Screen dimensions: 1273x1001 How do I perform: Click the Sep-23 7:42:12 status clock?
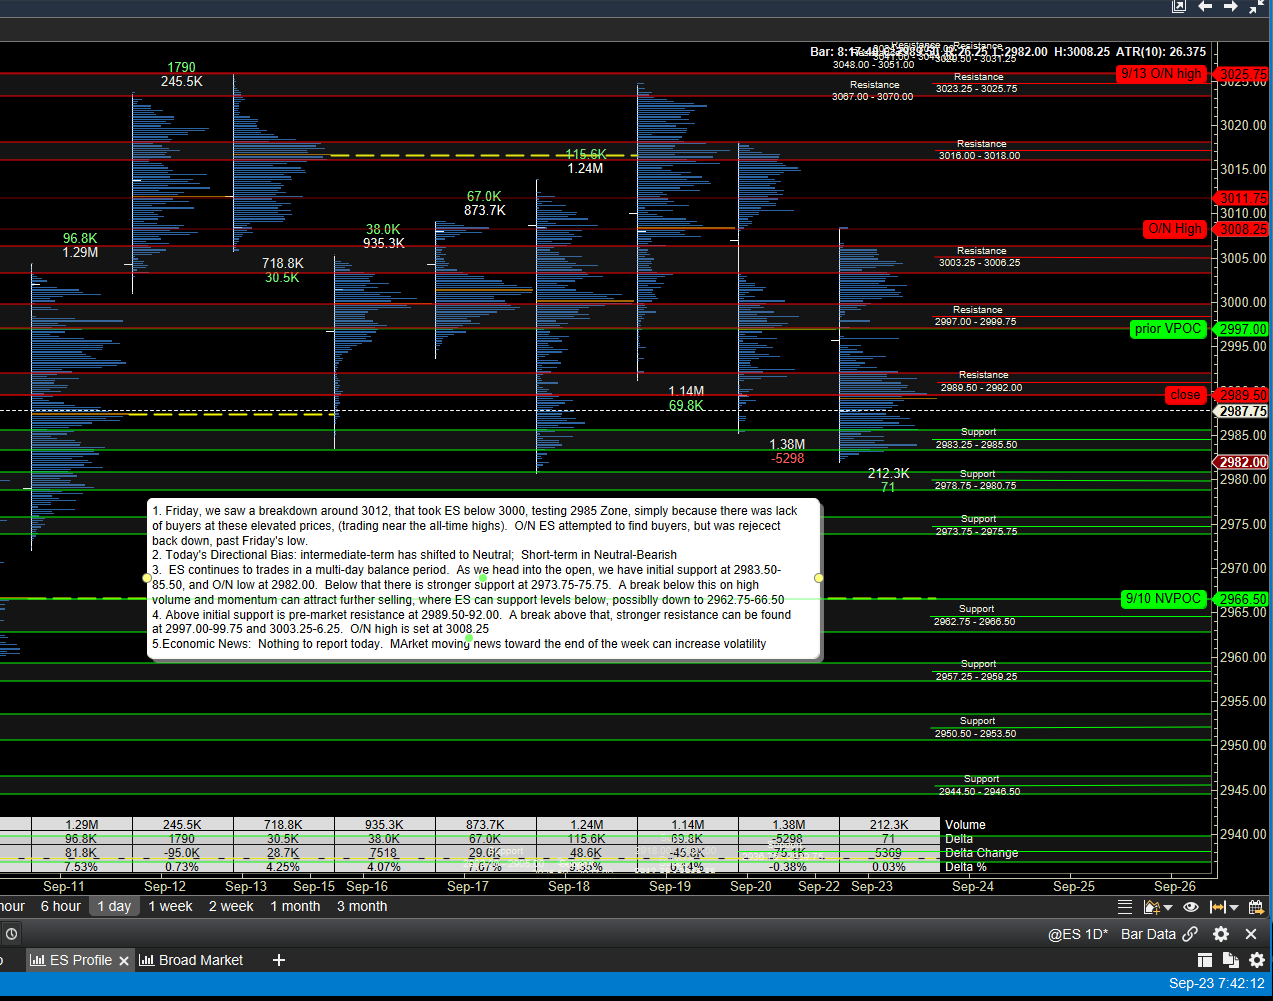(1217, 983)
